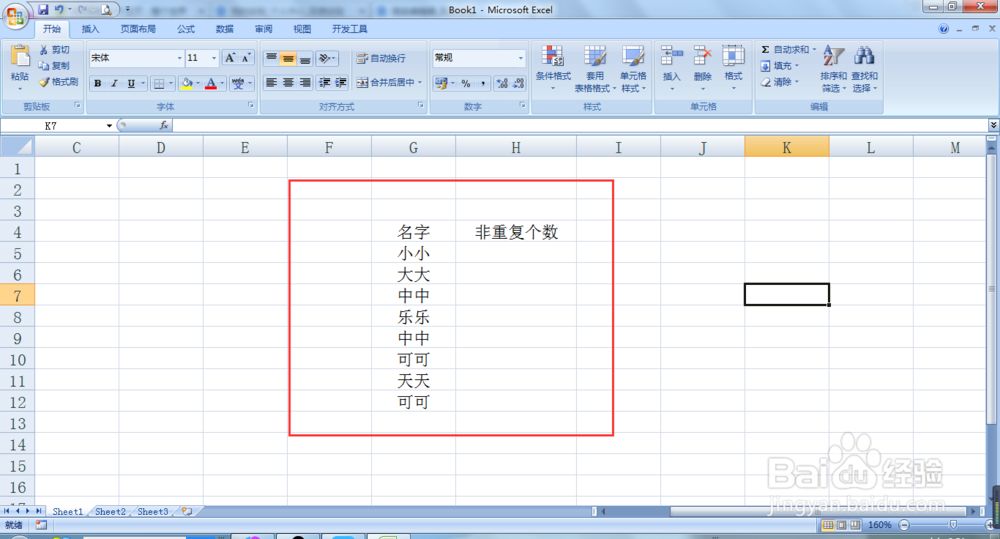Image resolution: width=1000 pixels, height=539 pixels.
Task: Apply red font color A
Action: click(x=211, y=83)
